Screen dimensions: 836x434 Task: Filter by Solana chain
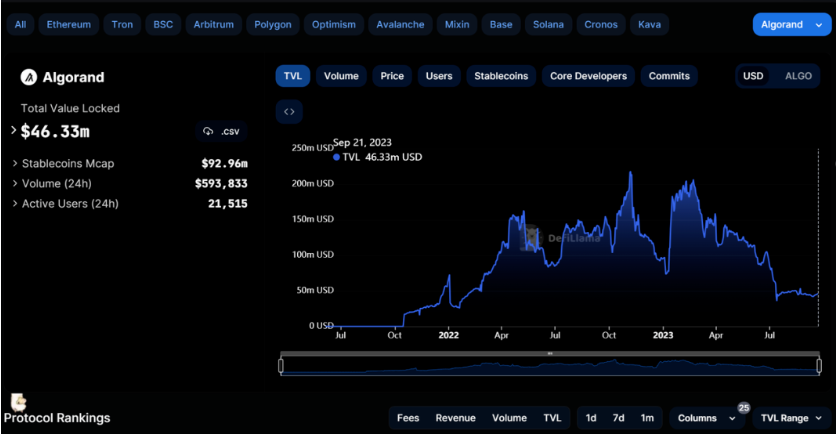[x=548, y=25]
